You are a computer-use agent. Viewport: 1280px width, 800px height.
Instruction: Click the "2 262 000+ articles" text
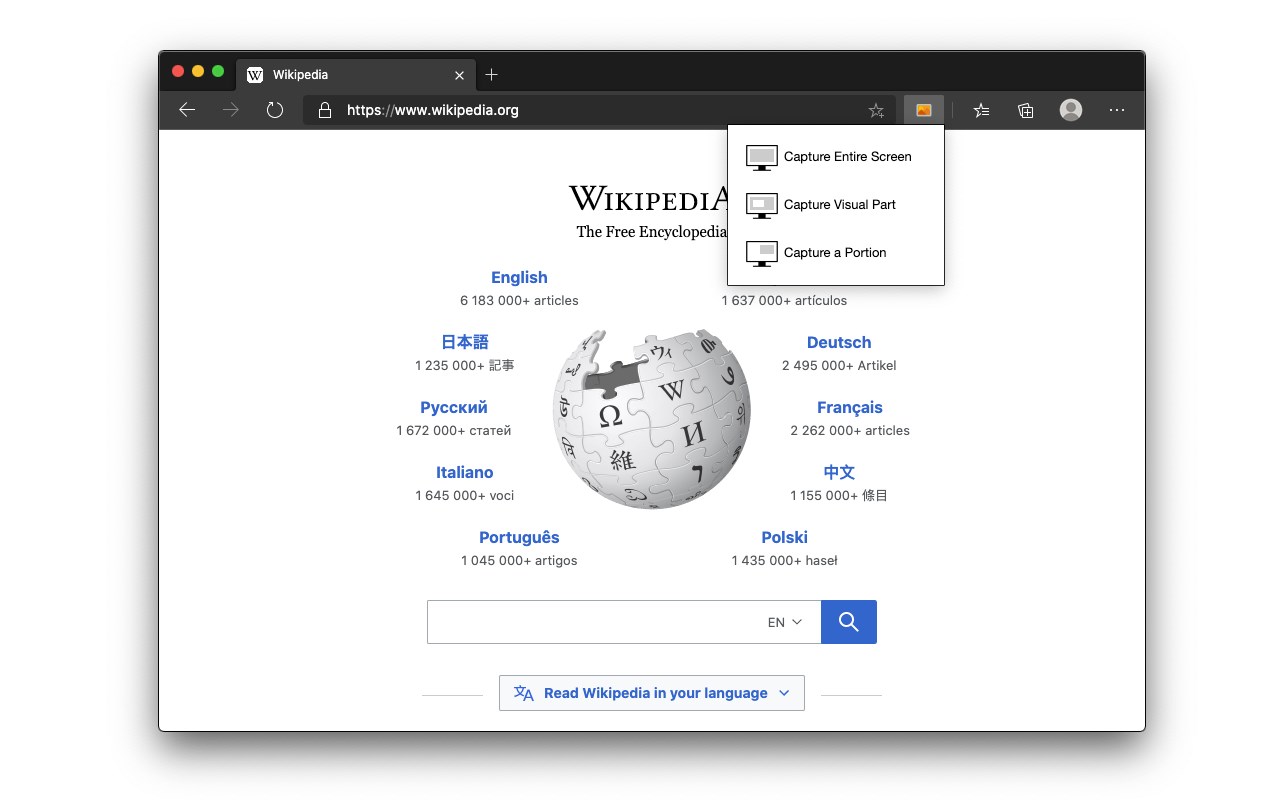(850, 431)
